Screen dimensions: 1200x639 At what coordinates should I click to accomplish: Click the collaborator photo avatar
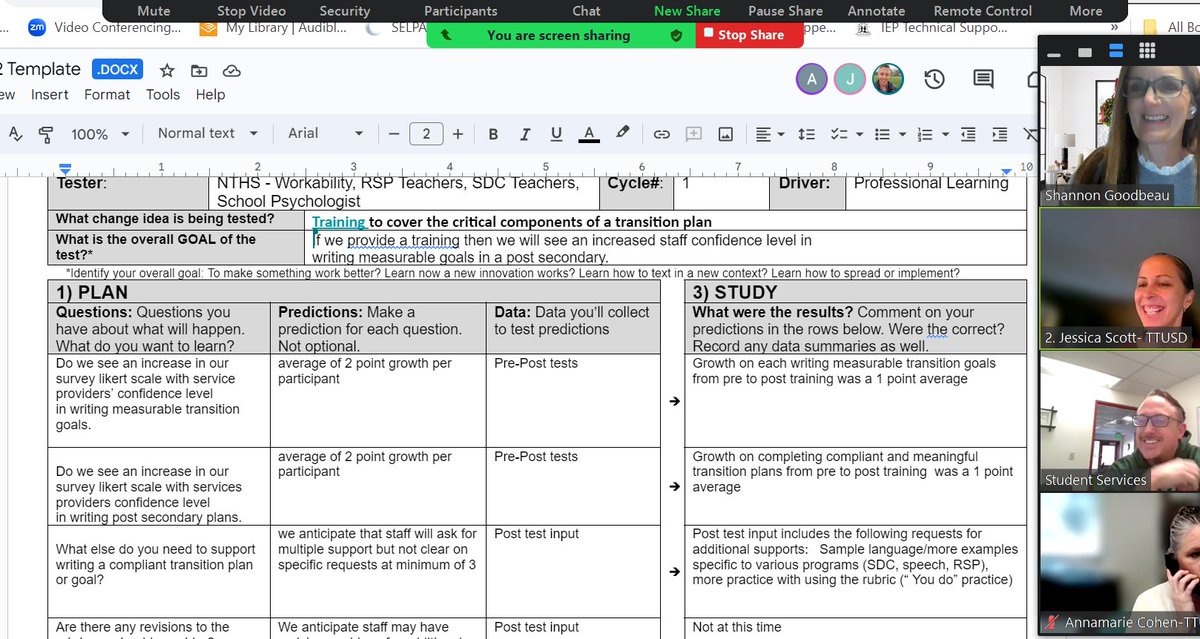[x=888, y=79]
